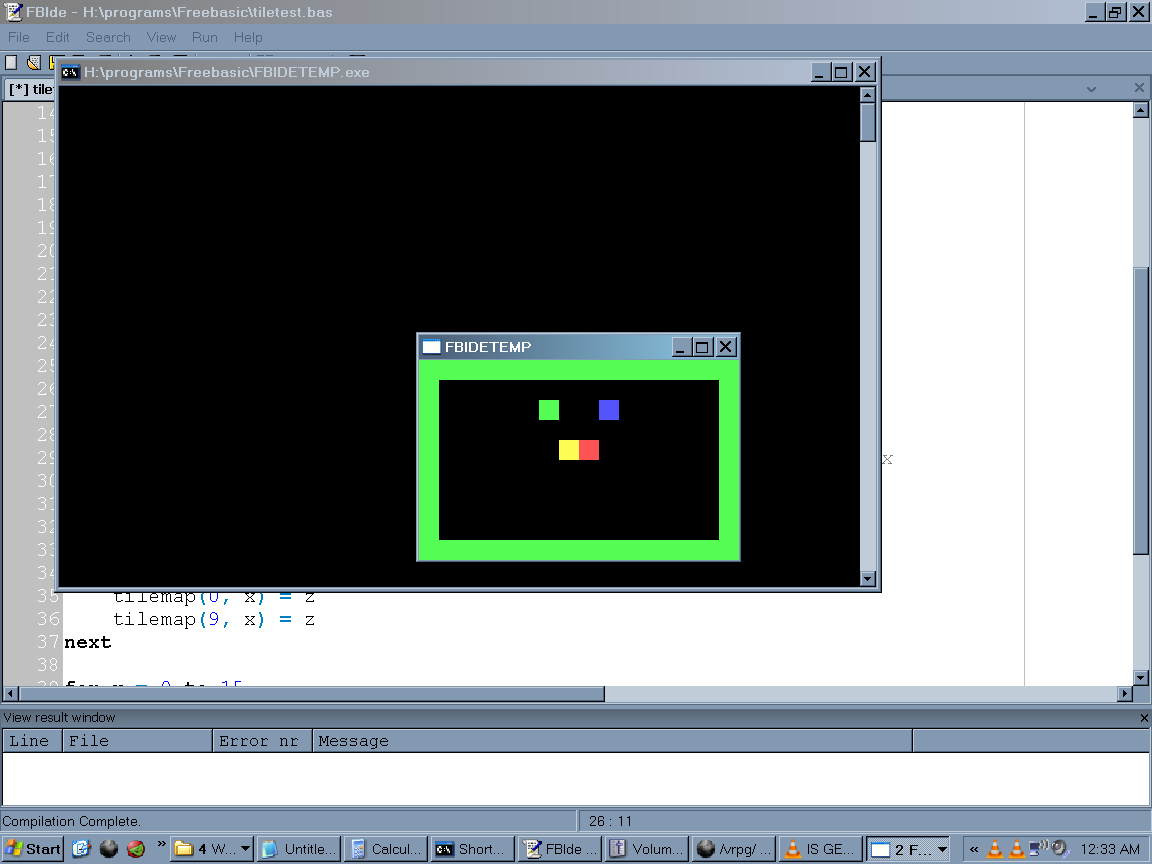Open the Run menu
The height and width of the screenshot is (864, 1152).
[x=204, y=37]
